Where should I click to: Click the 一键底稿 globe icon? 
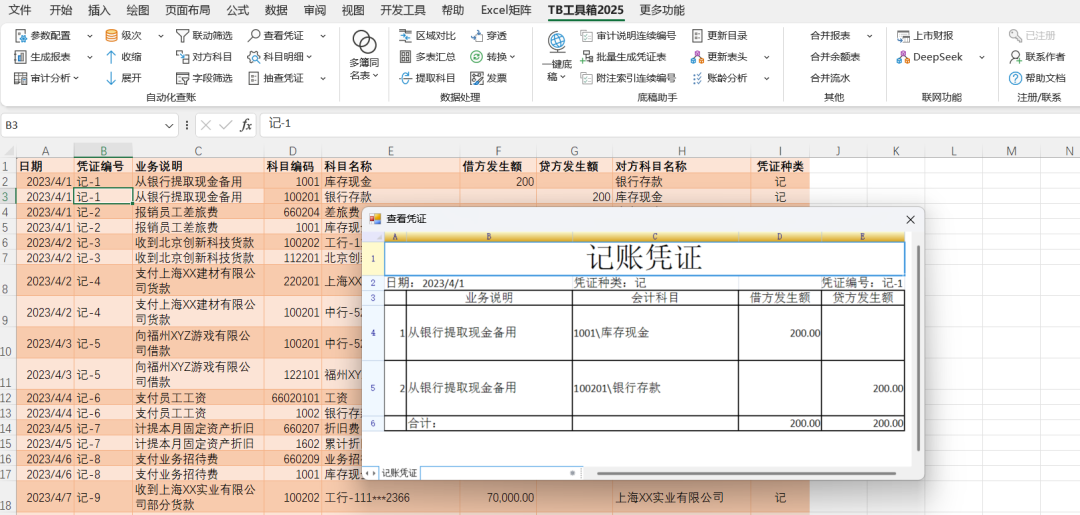[x=557, y=43]
